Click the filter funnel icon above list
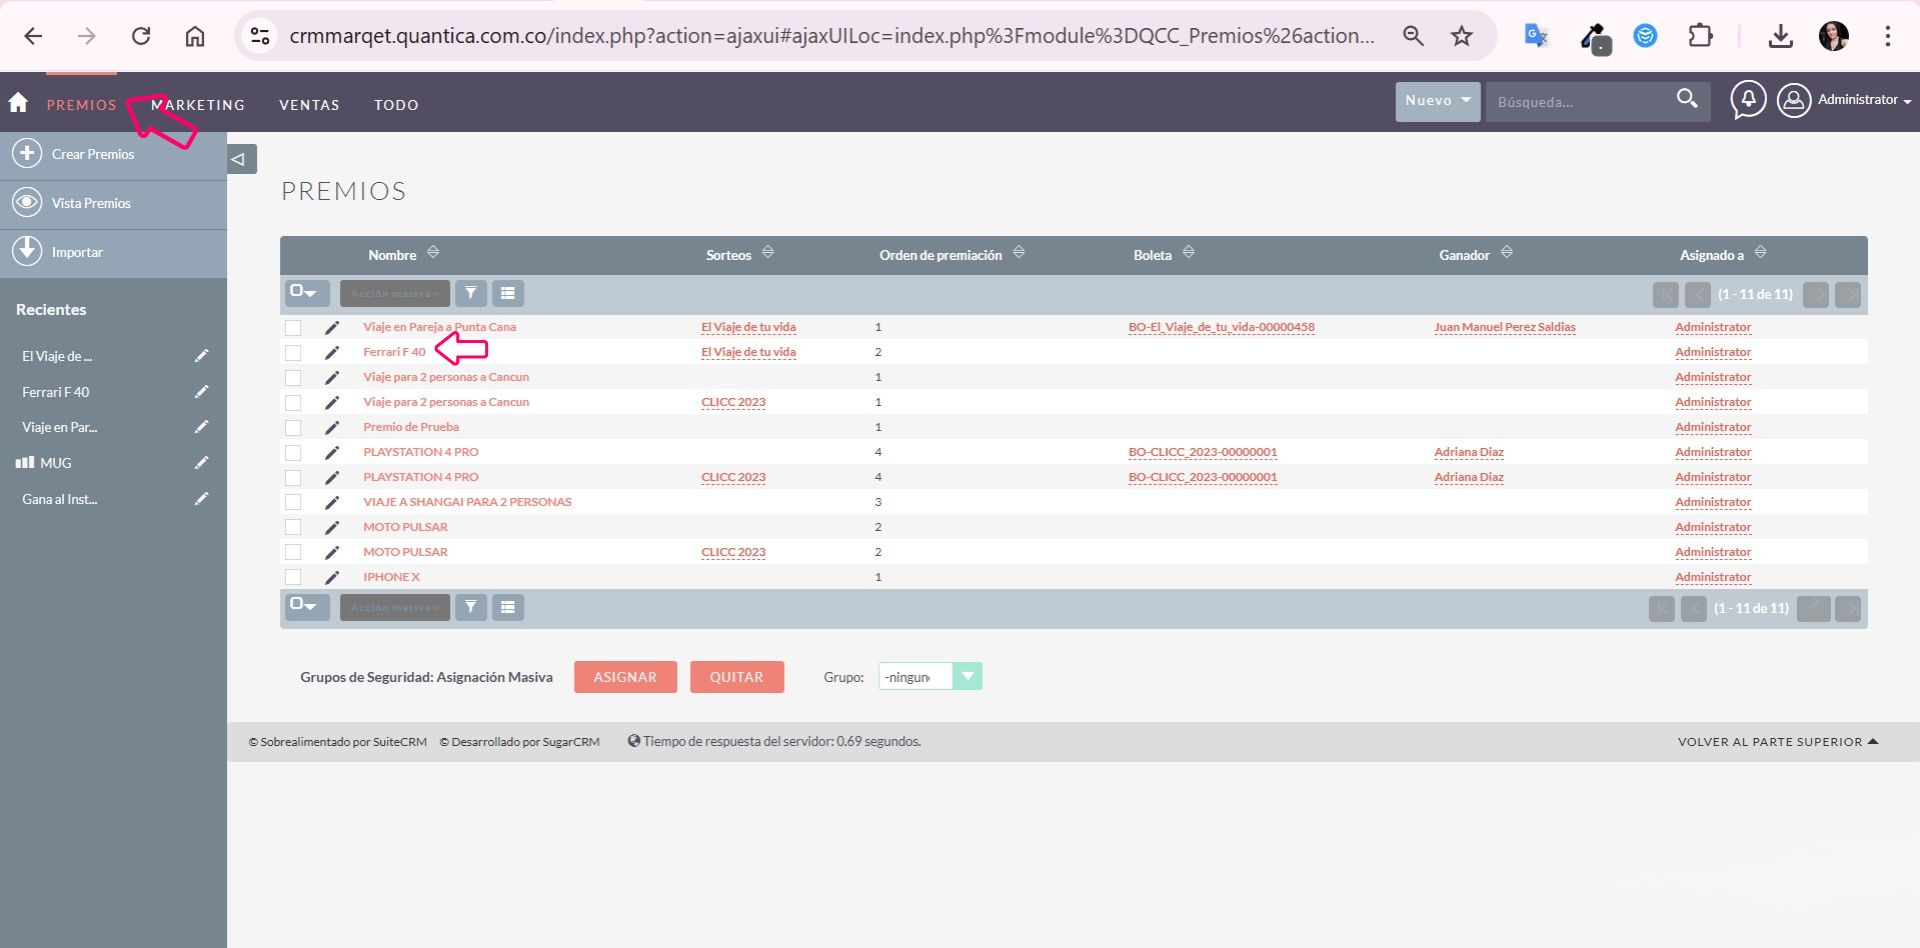The width and height of the screenshot is (1920, 948). pos(471,293)
